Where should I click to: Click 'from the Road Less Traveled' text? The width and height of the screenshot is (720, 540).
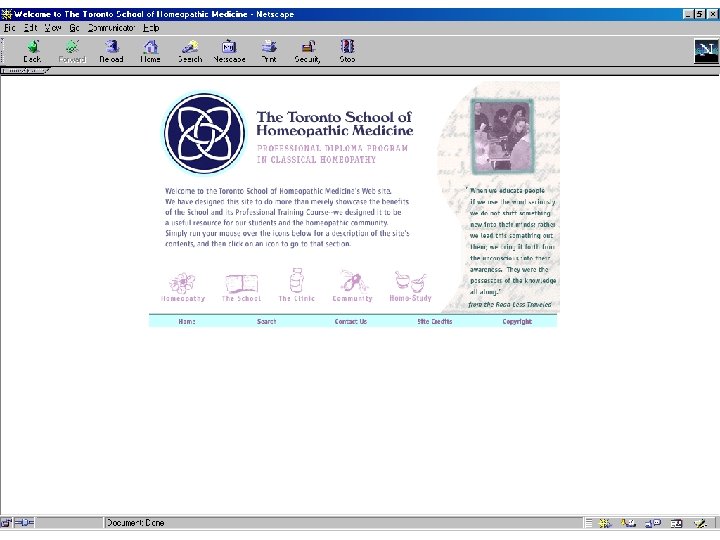click(510, 304)
